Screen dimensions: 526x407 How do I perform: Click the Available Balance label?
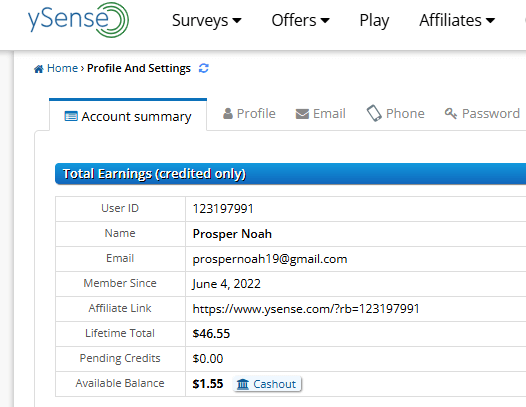tap(120, 383)
